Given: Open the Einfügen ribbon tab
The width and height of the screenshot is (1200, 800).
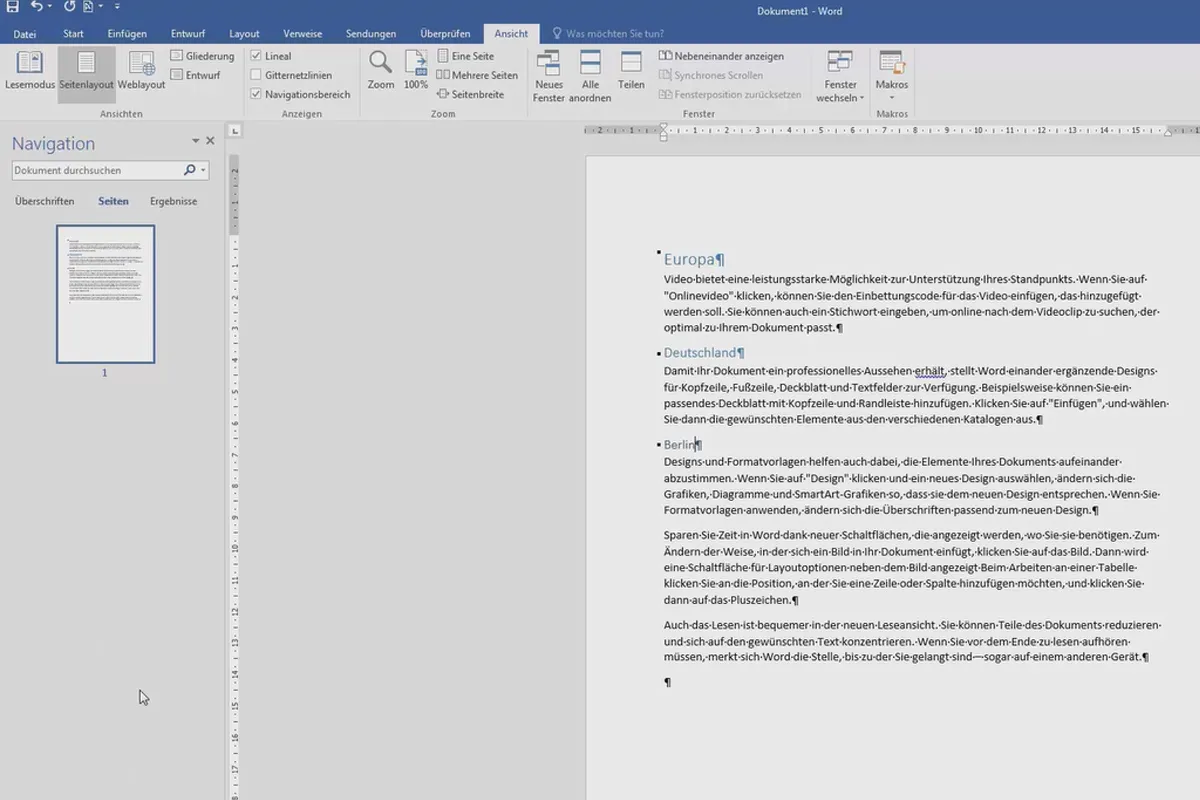Looking at the screenshot, I should click(x=127, y=33).
